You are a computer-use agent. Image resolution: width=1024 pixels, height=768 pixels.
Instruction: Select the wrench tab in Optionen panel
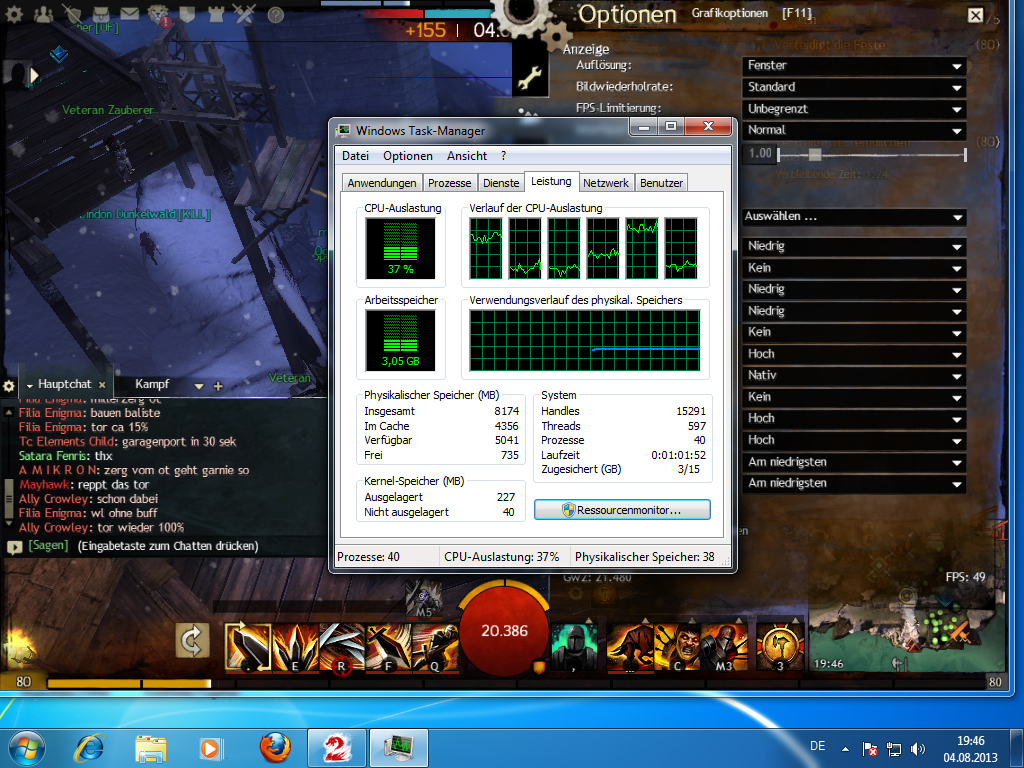530,78
